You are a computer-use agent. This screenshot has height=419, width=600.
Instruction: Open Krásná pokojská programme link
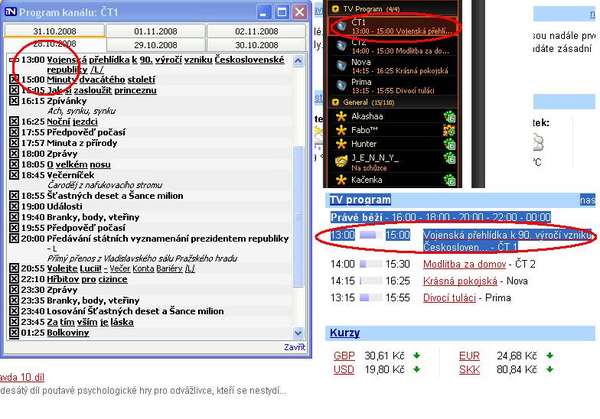point(460,281)
